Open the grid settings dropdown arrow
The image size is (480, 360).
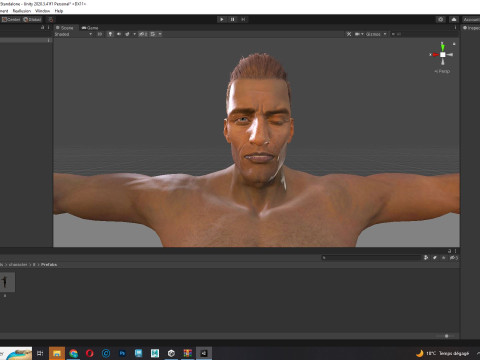click(x=160, y=34)
